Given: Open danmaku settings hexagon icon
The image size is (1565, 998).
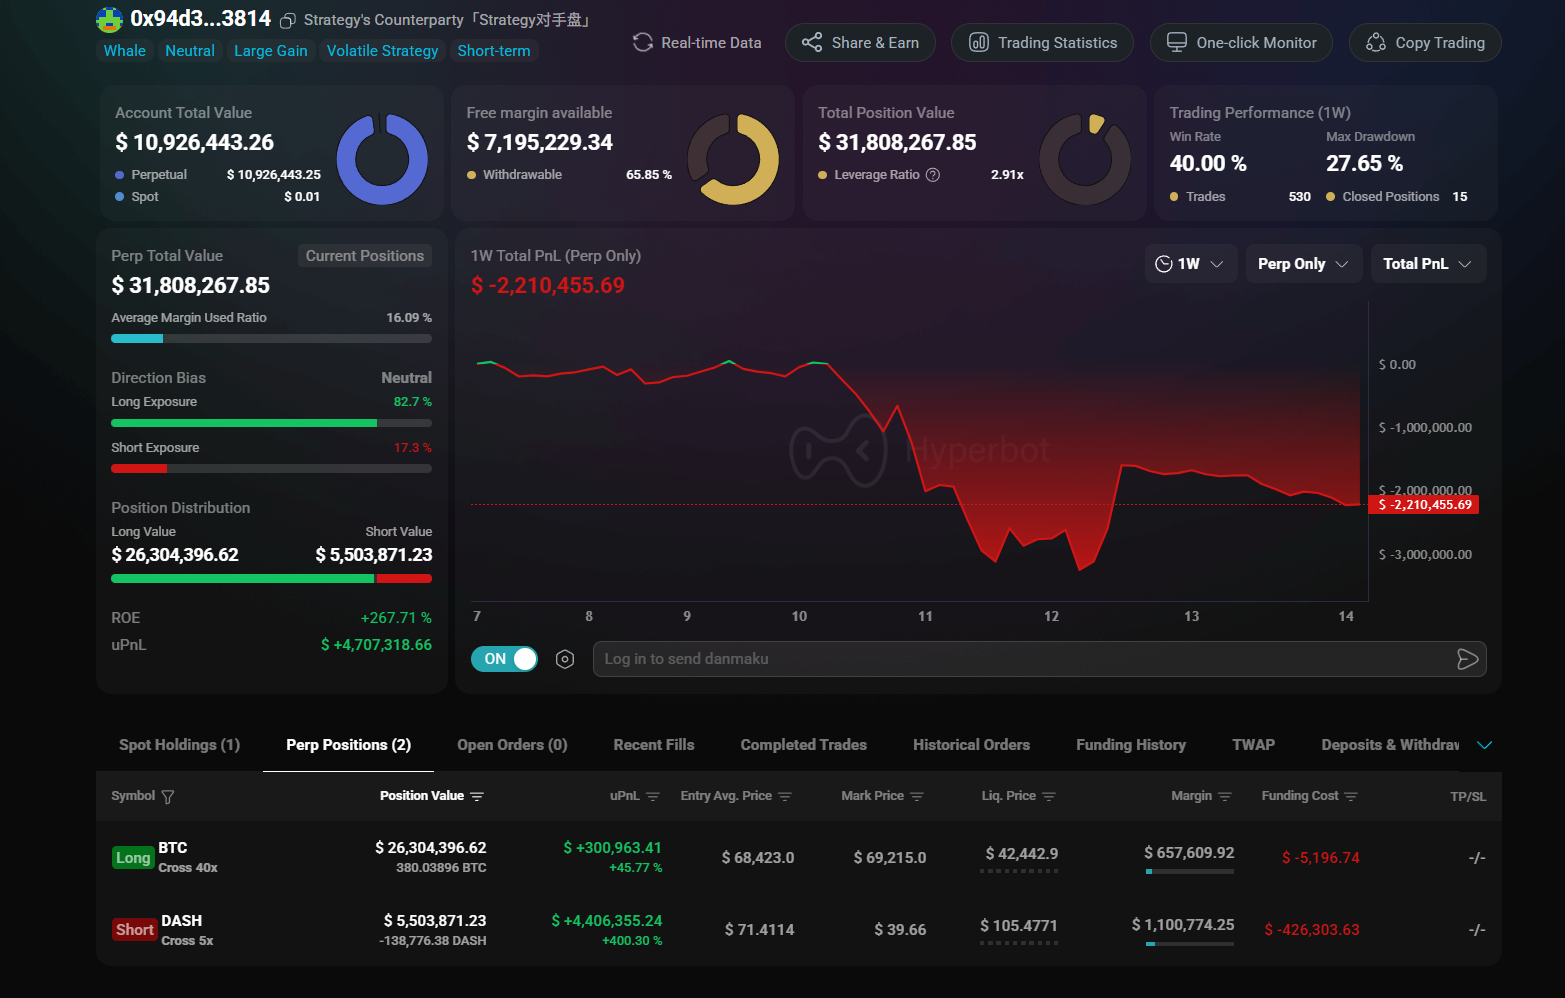Looking at the screenshot, I should point(565,659).
